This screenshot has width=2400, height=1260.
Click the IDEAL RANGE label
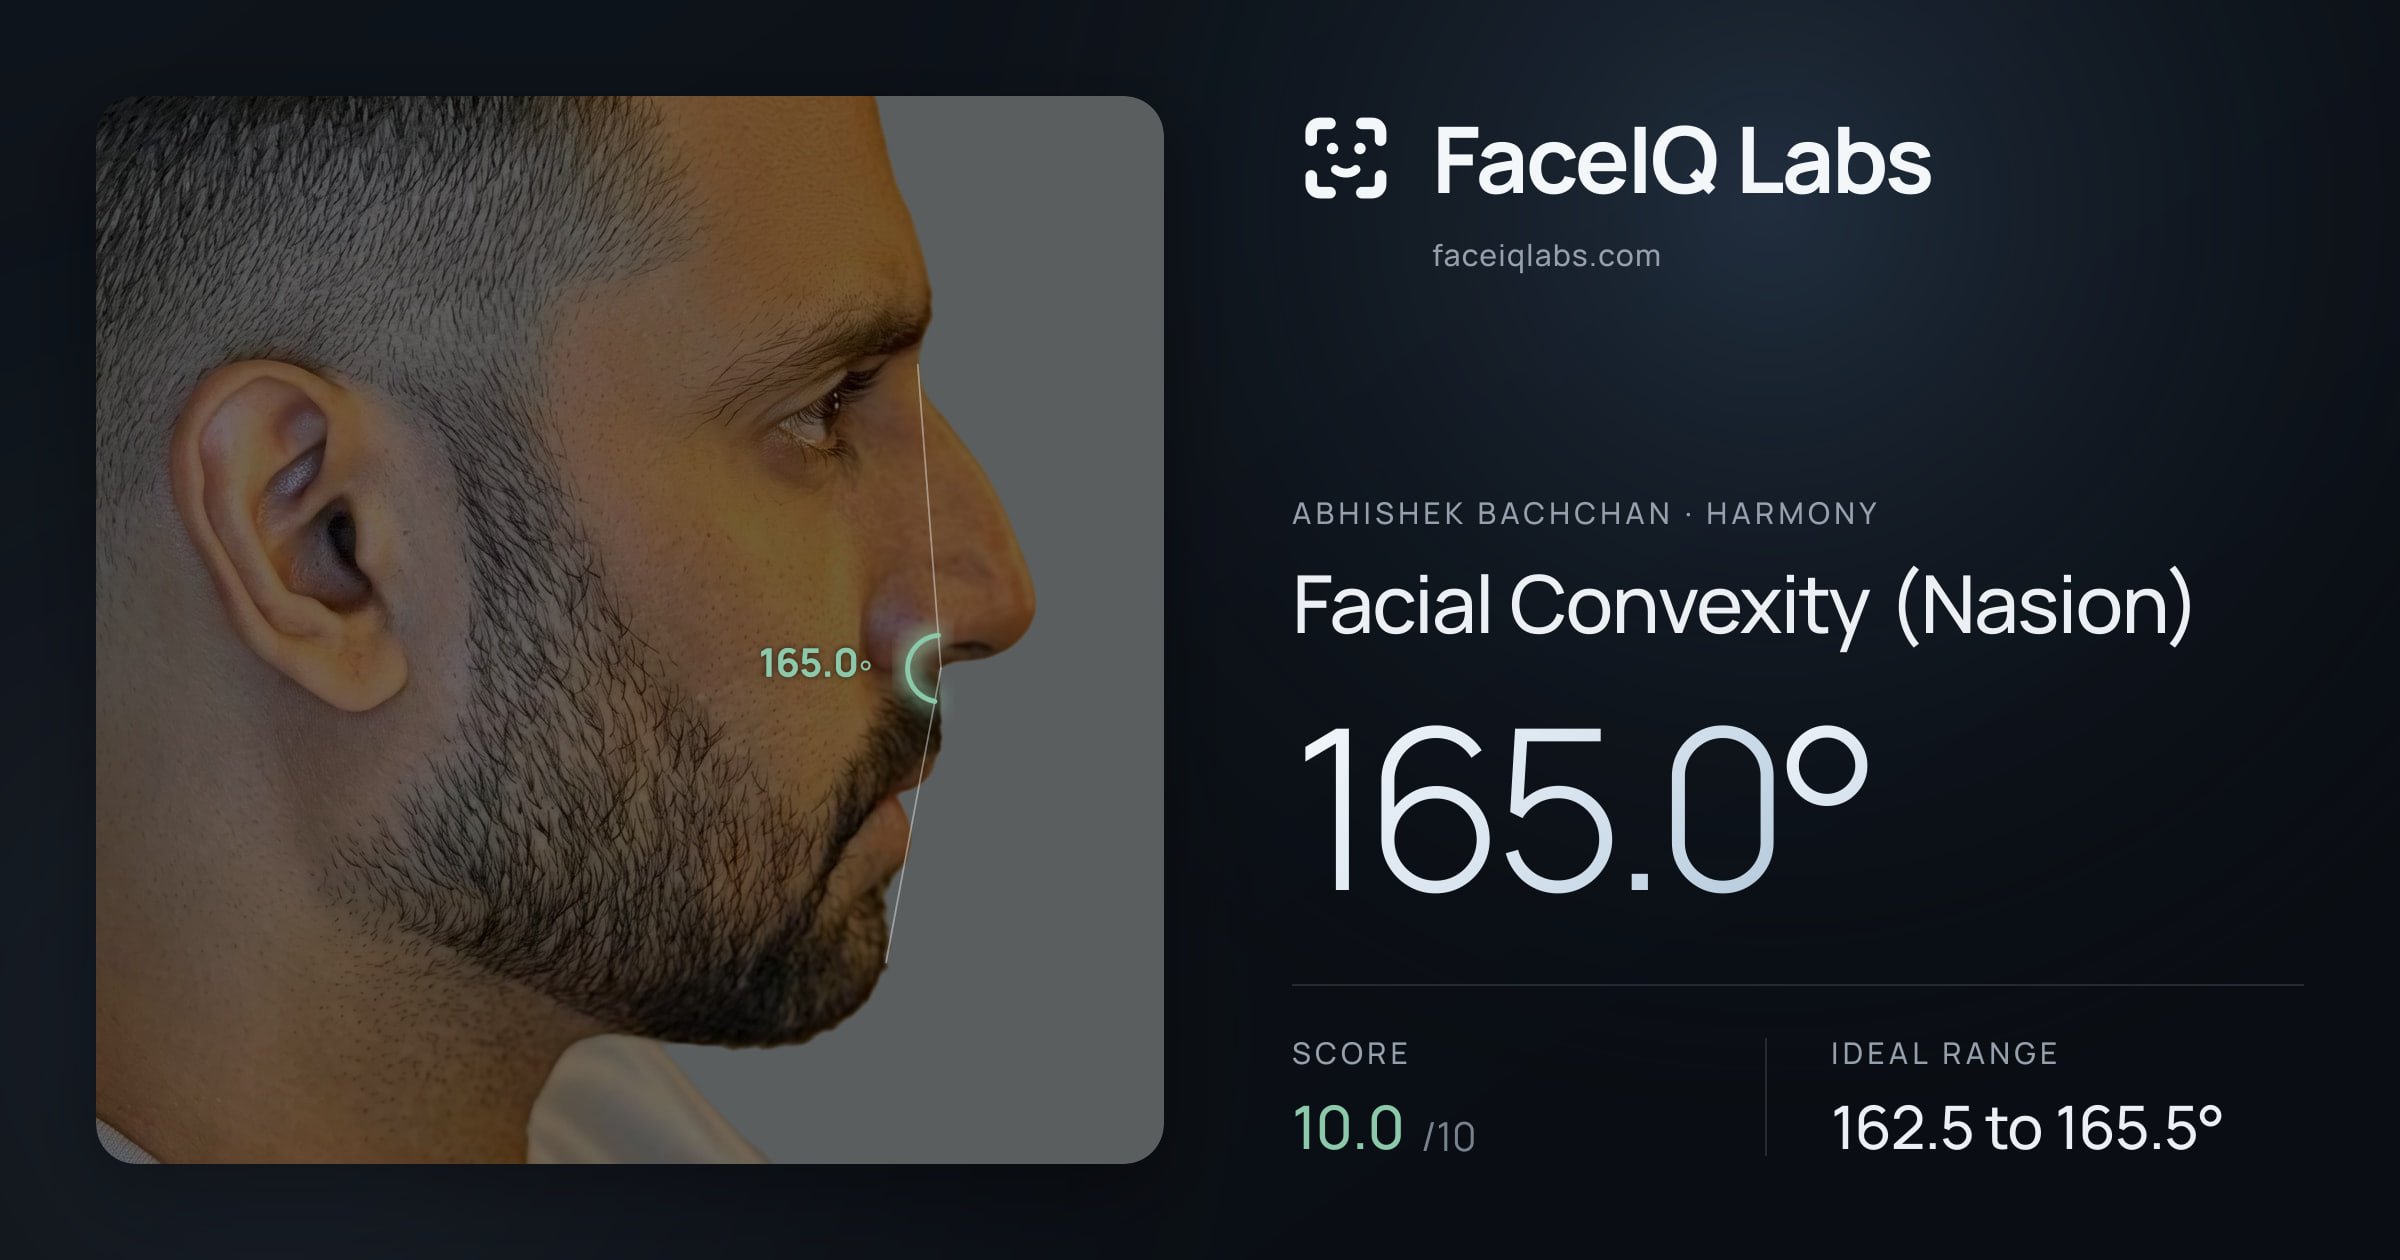1944,1053
